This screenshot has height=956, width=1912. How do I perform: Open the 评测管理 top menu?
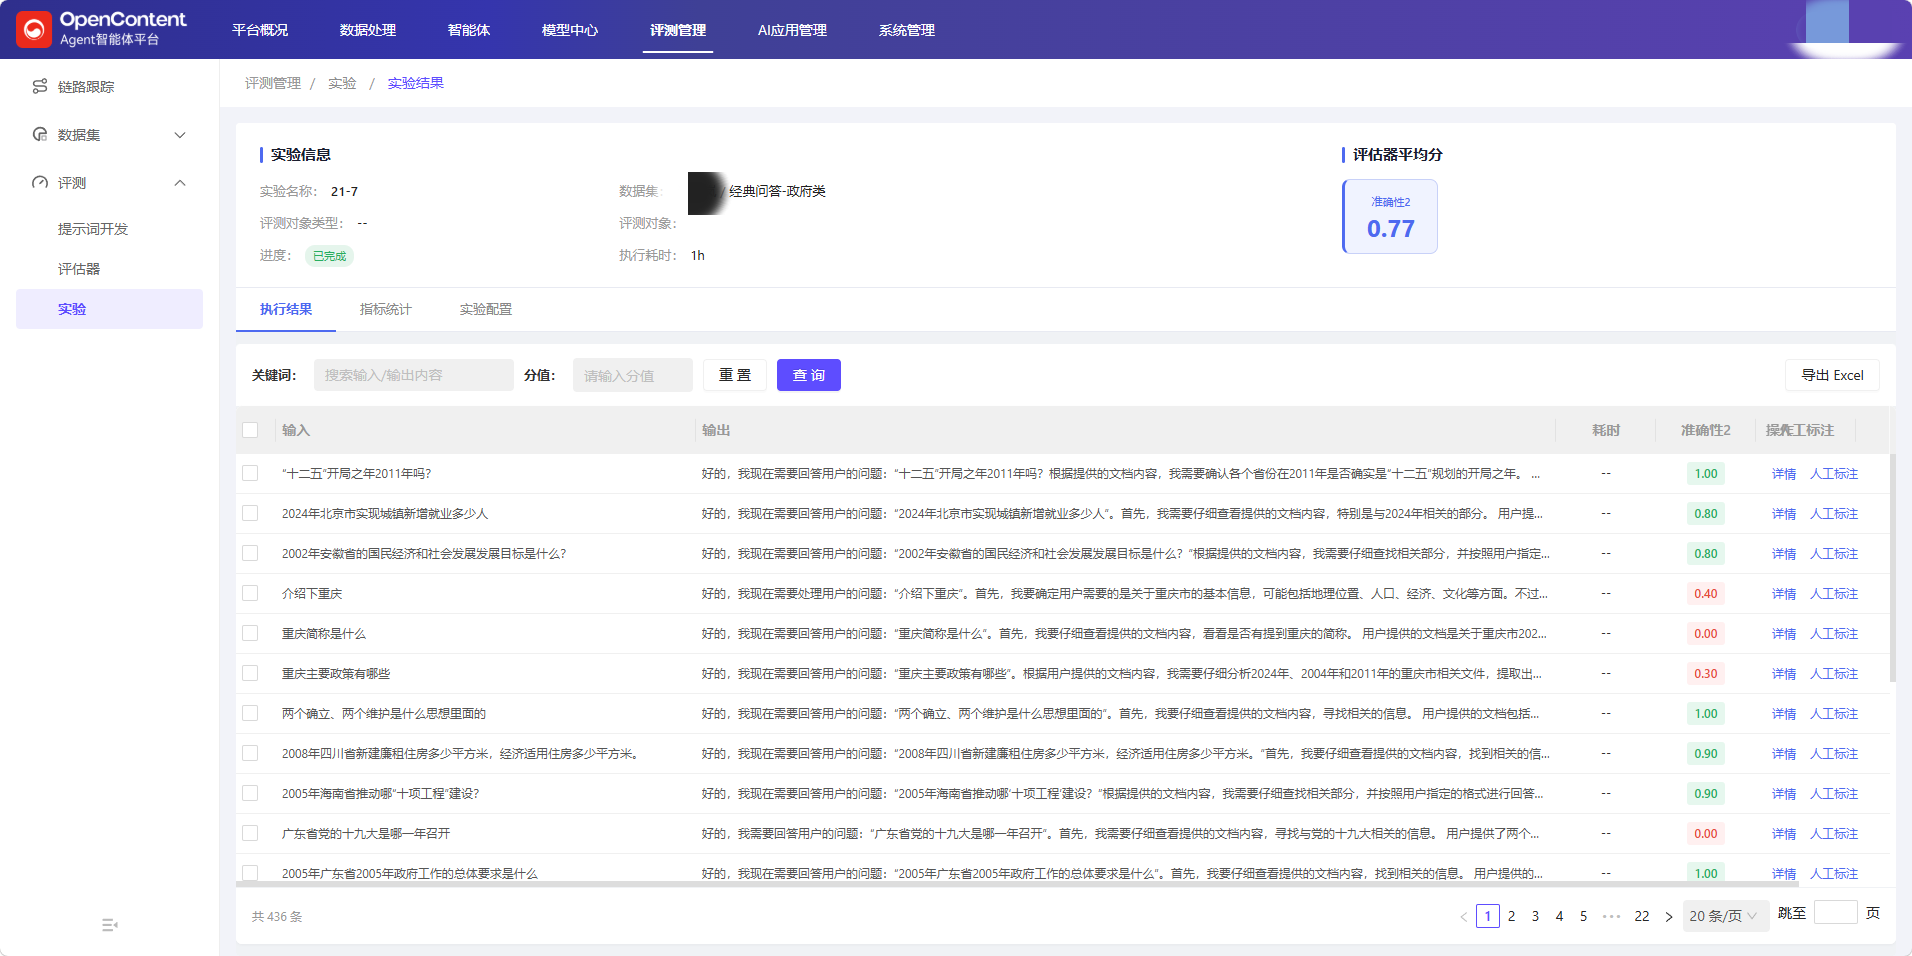click(678, 30)
